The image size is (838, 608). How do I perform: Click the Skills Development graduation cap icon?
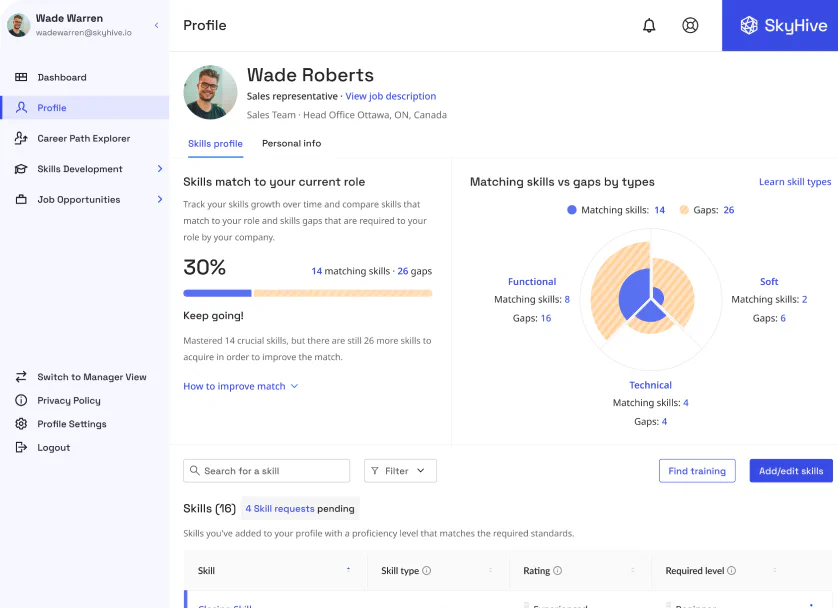pyautogui.click(x=21, y=169)
